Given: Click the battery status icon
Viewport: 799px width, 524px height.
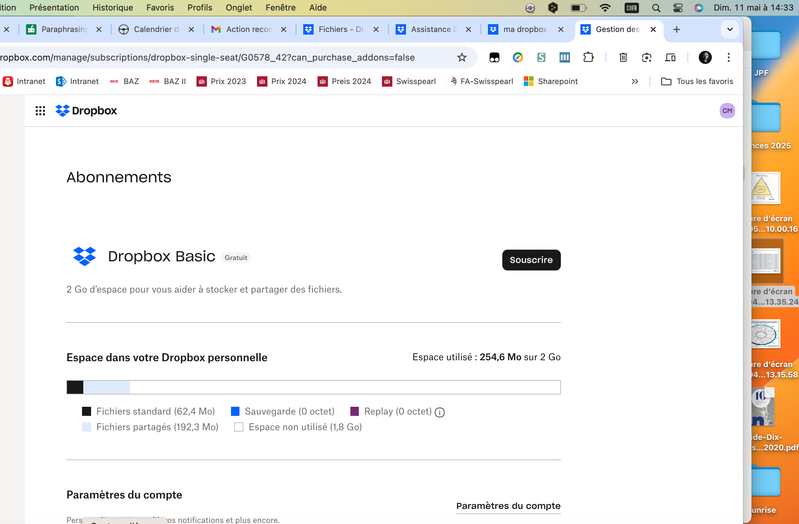Looking at the screenshot, I should [578, 8].
